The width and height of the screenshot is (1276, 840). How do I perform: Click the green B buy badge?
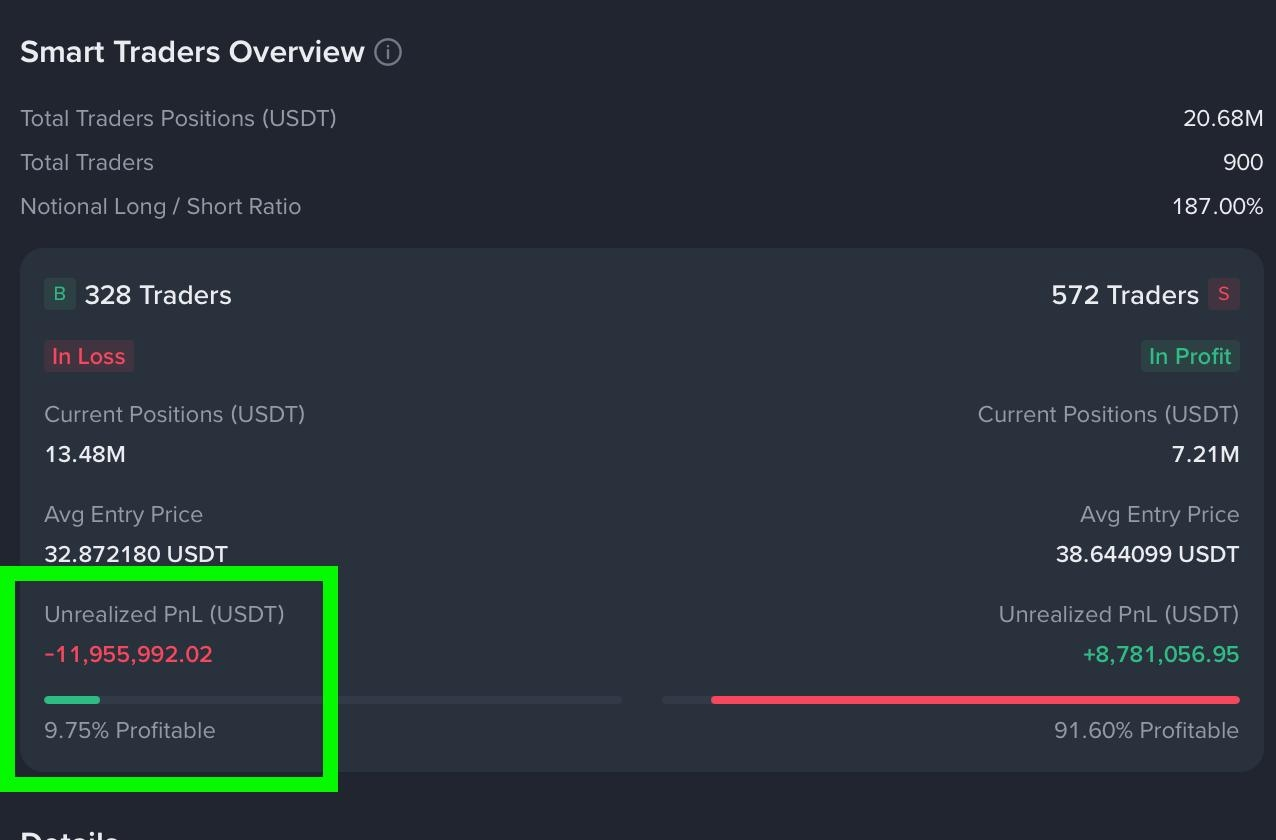59,294
